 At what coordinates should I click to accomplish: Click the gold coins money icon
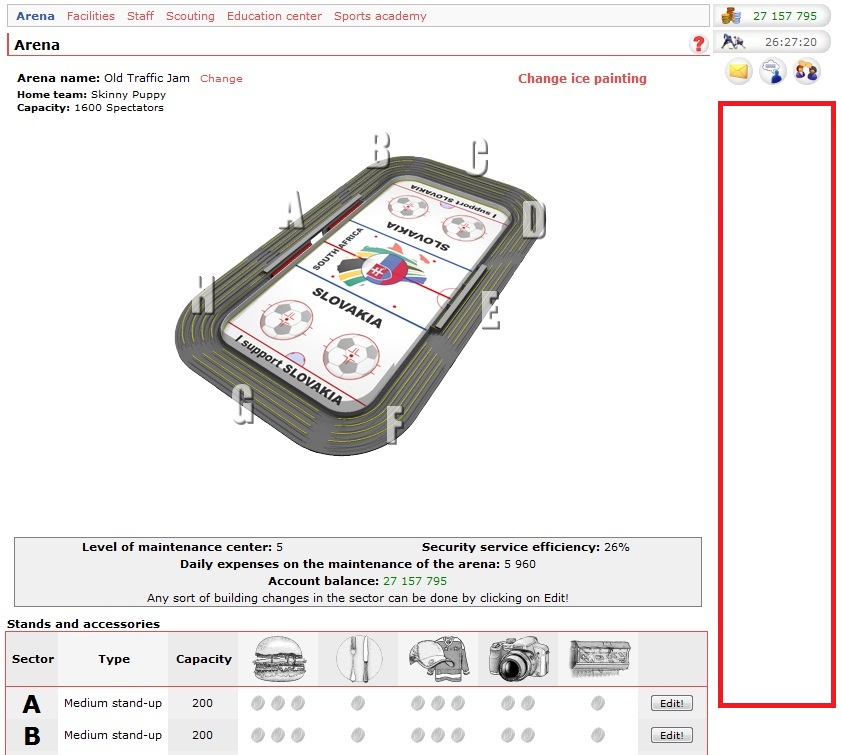point(731,16)
